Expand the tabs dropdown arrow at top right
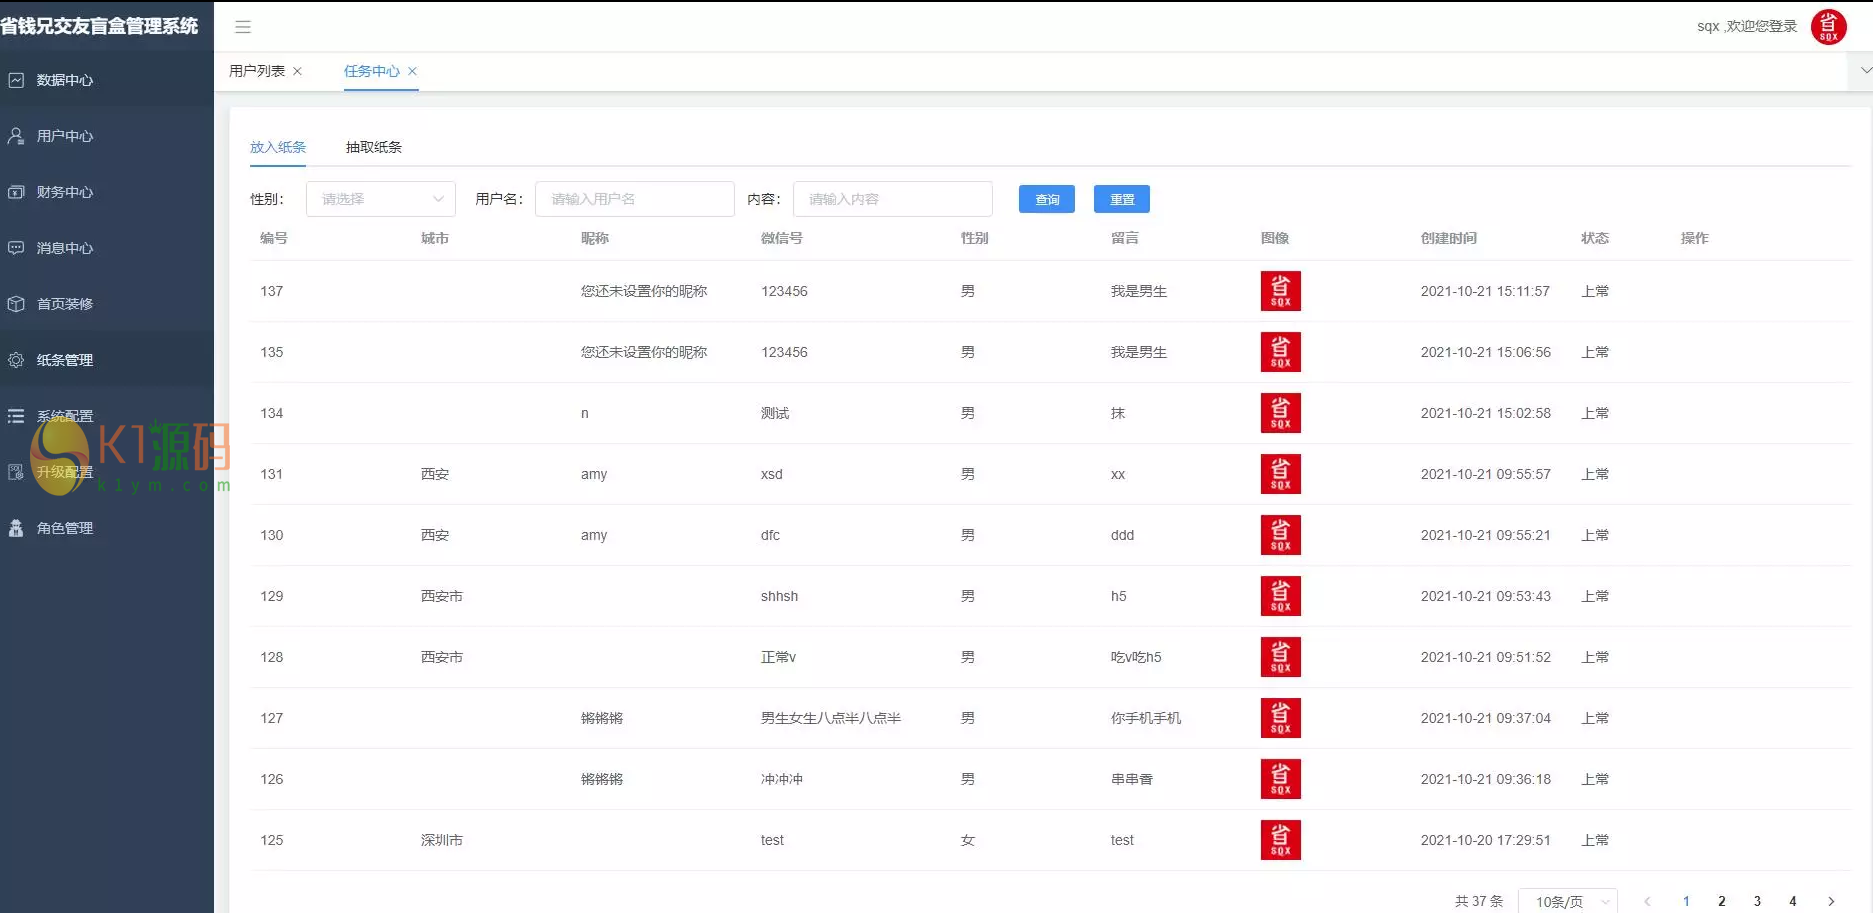Image resolution: width=1873 pixels, height=913 pixels. pyautogui.click(x=1865, y=71)
